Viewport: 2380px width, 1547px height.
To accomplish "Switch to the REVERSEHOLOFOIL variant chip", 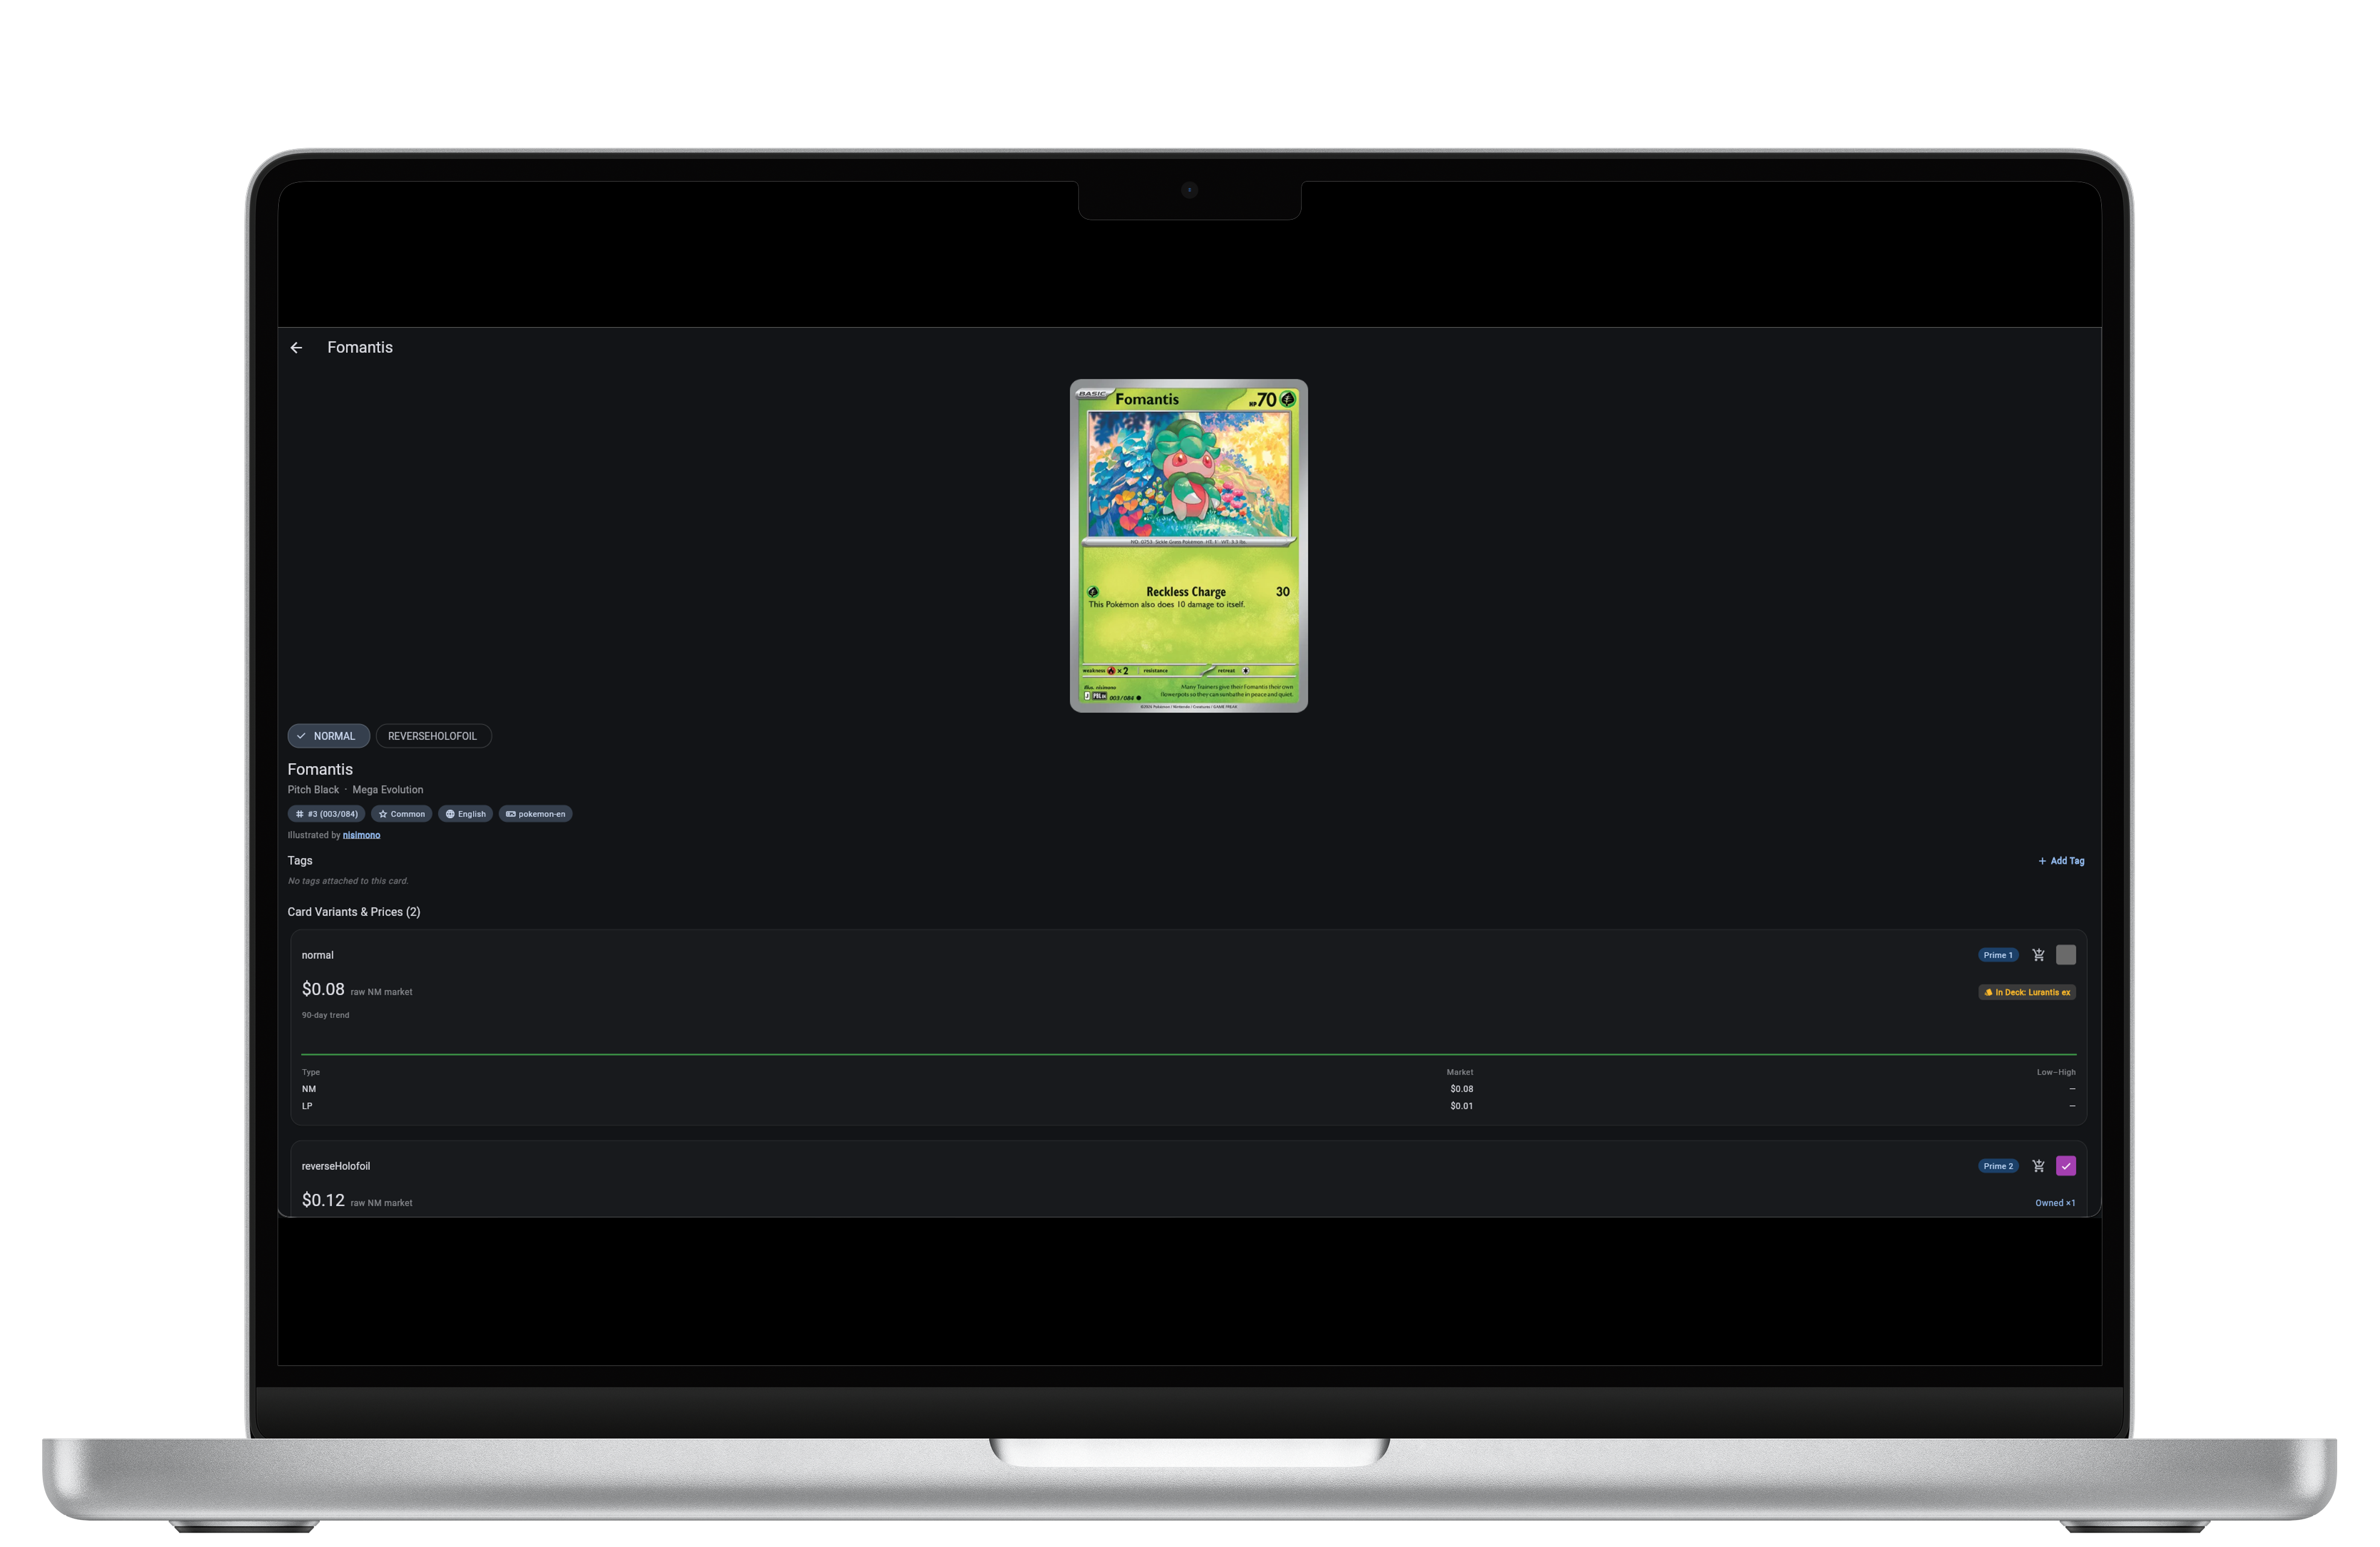I will tap(433, 736).
